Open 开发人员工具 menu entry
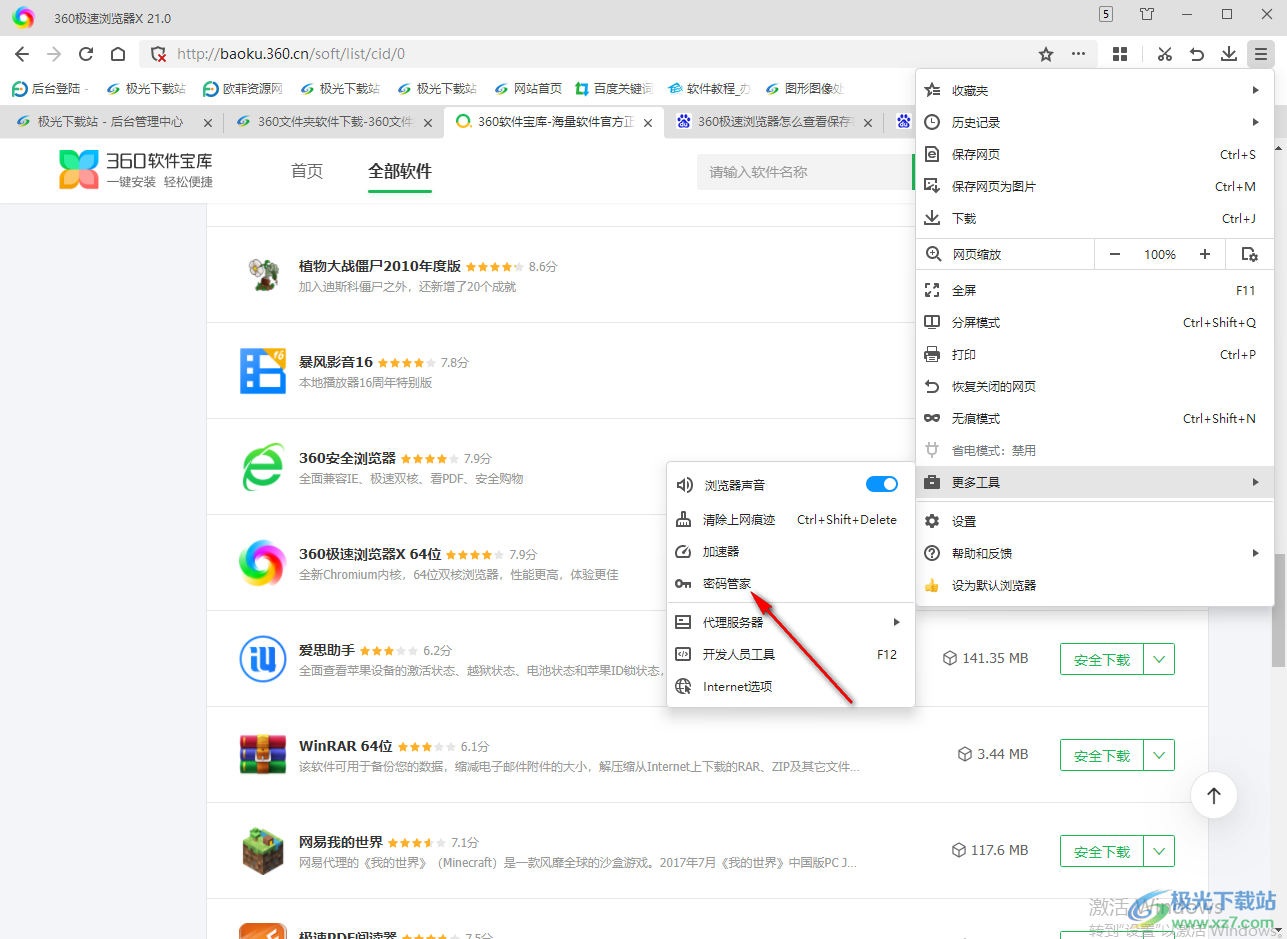This screenshot has width=1287, height=939. point(791,654)
